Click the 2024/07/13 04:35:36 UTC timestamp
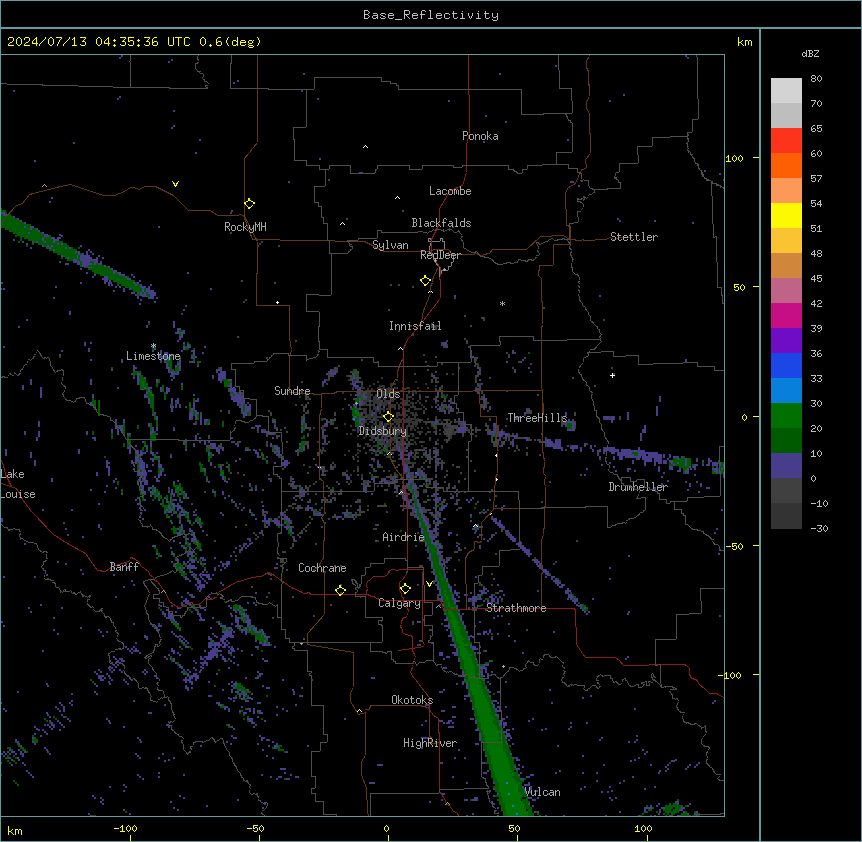Image resolution: width=862 pixels, height=842 pixels. coord(99,42)
